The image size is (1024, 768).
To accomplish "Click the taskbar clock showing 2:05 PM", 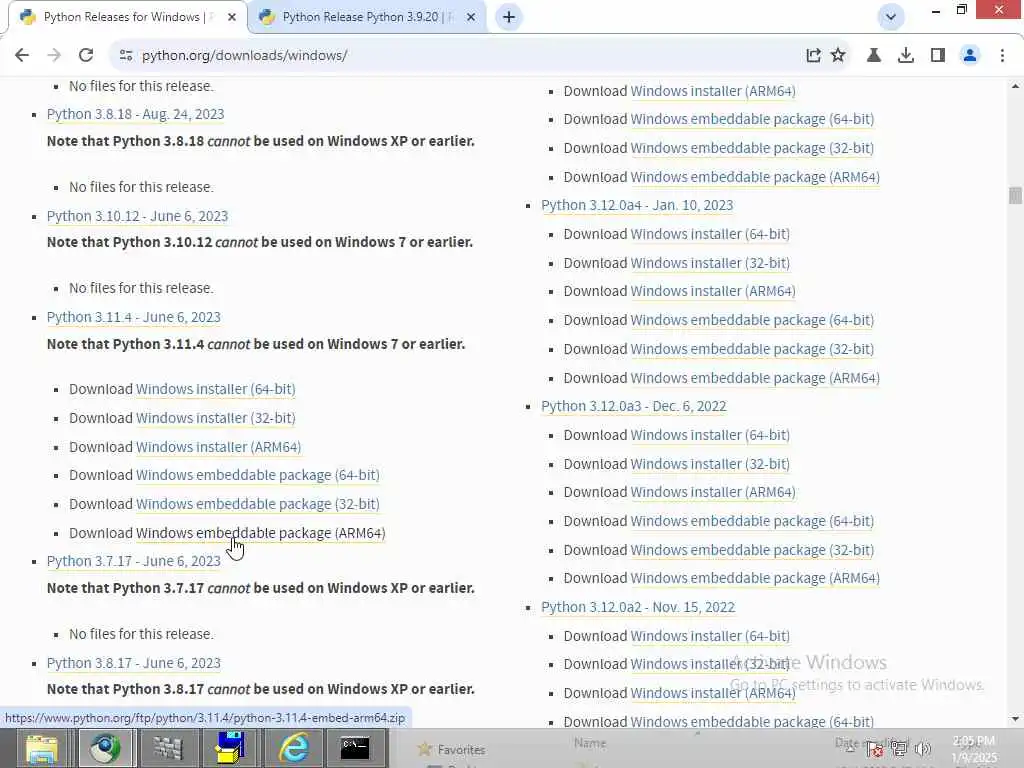I will [974, 749].
